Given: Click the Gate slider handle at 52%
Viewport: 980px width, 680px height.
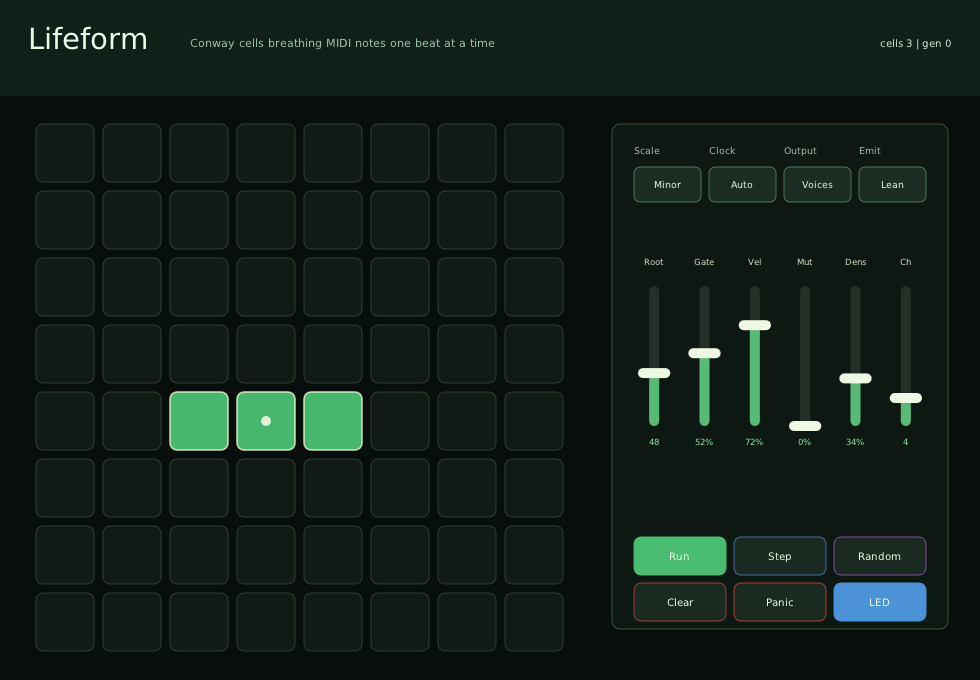Looking at the screenshot, I should 704,353.
